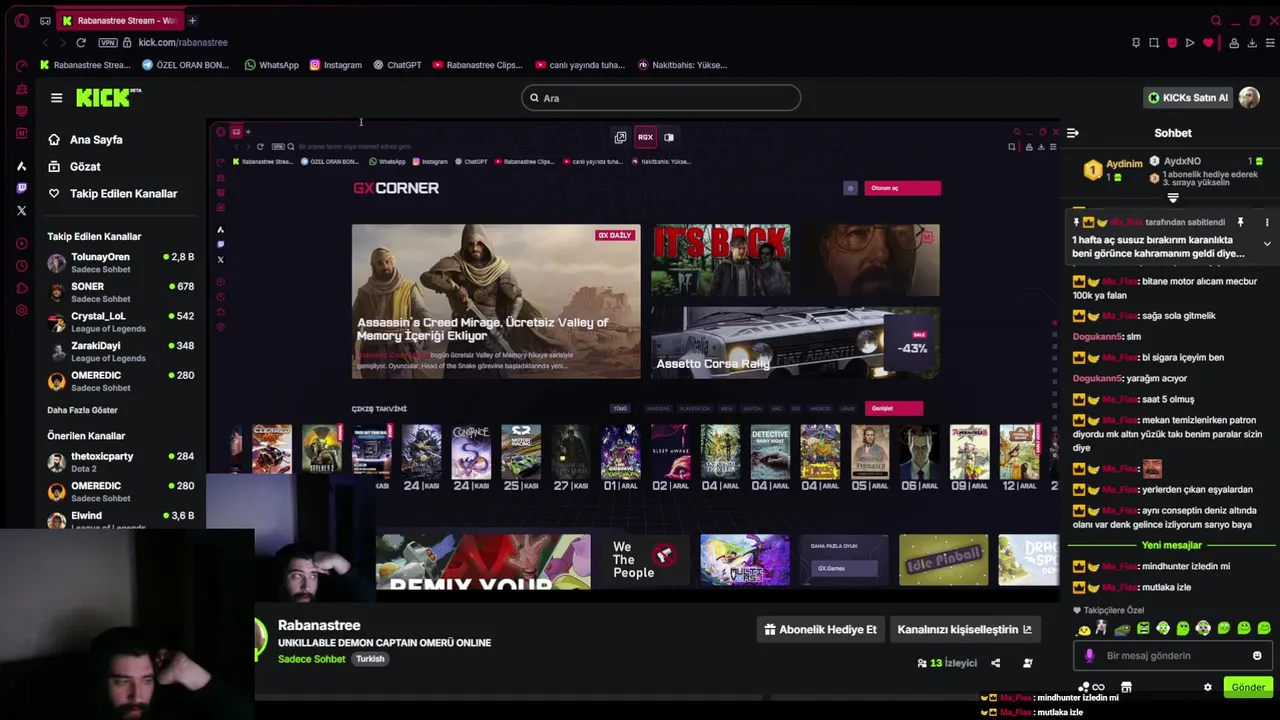Open the ÖZEL ORAN BON bookmark
Image resolution: width=1280 pixels, height=720 pixels.
186,65
